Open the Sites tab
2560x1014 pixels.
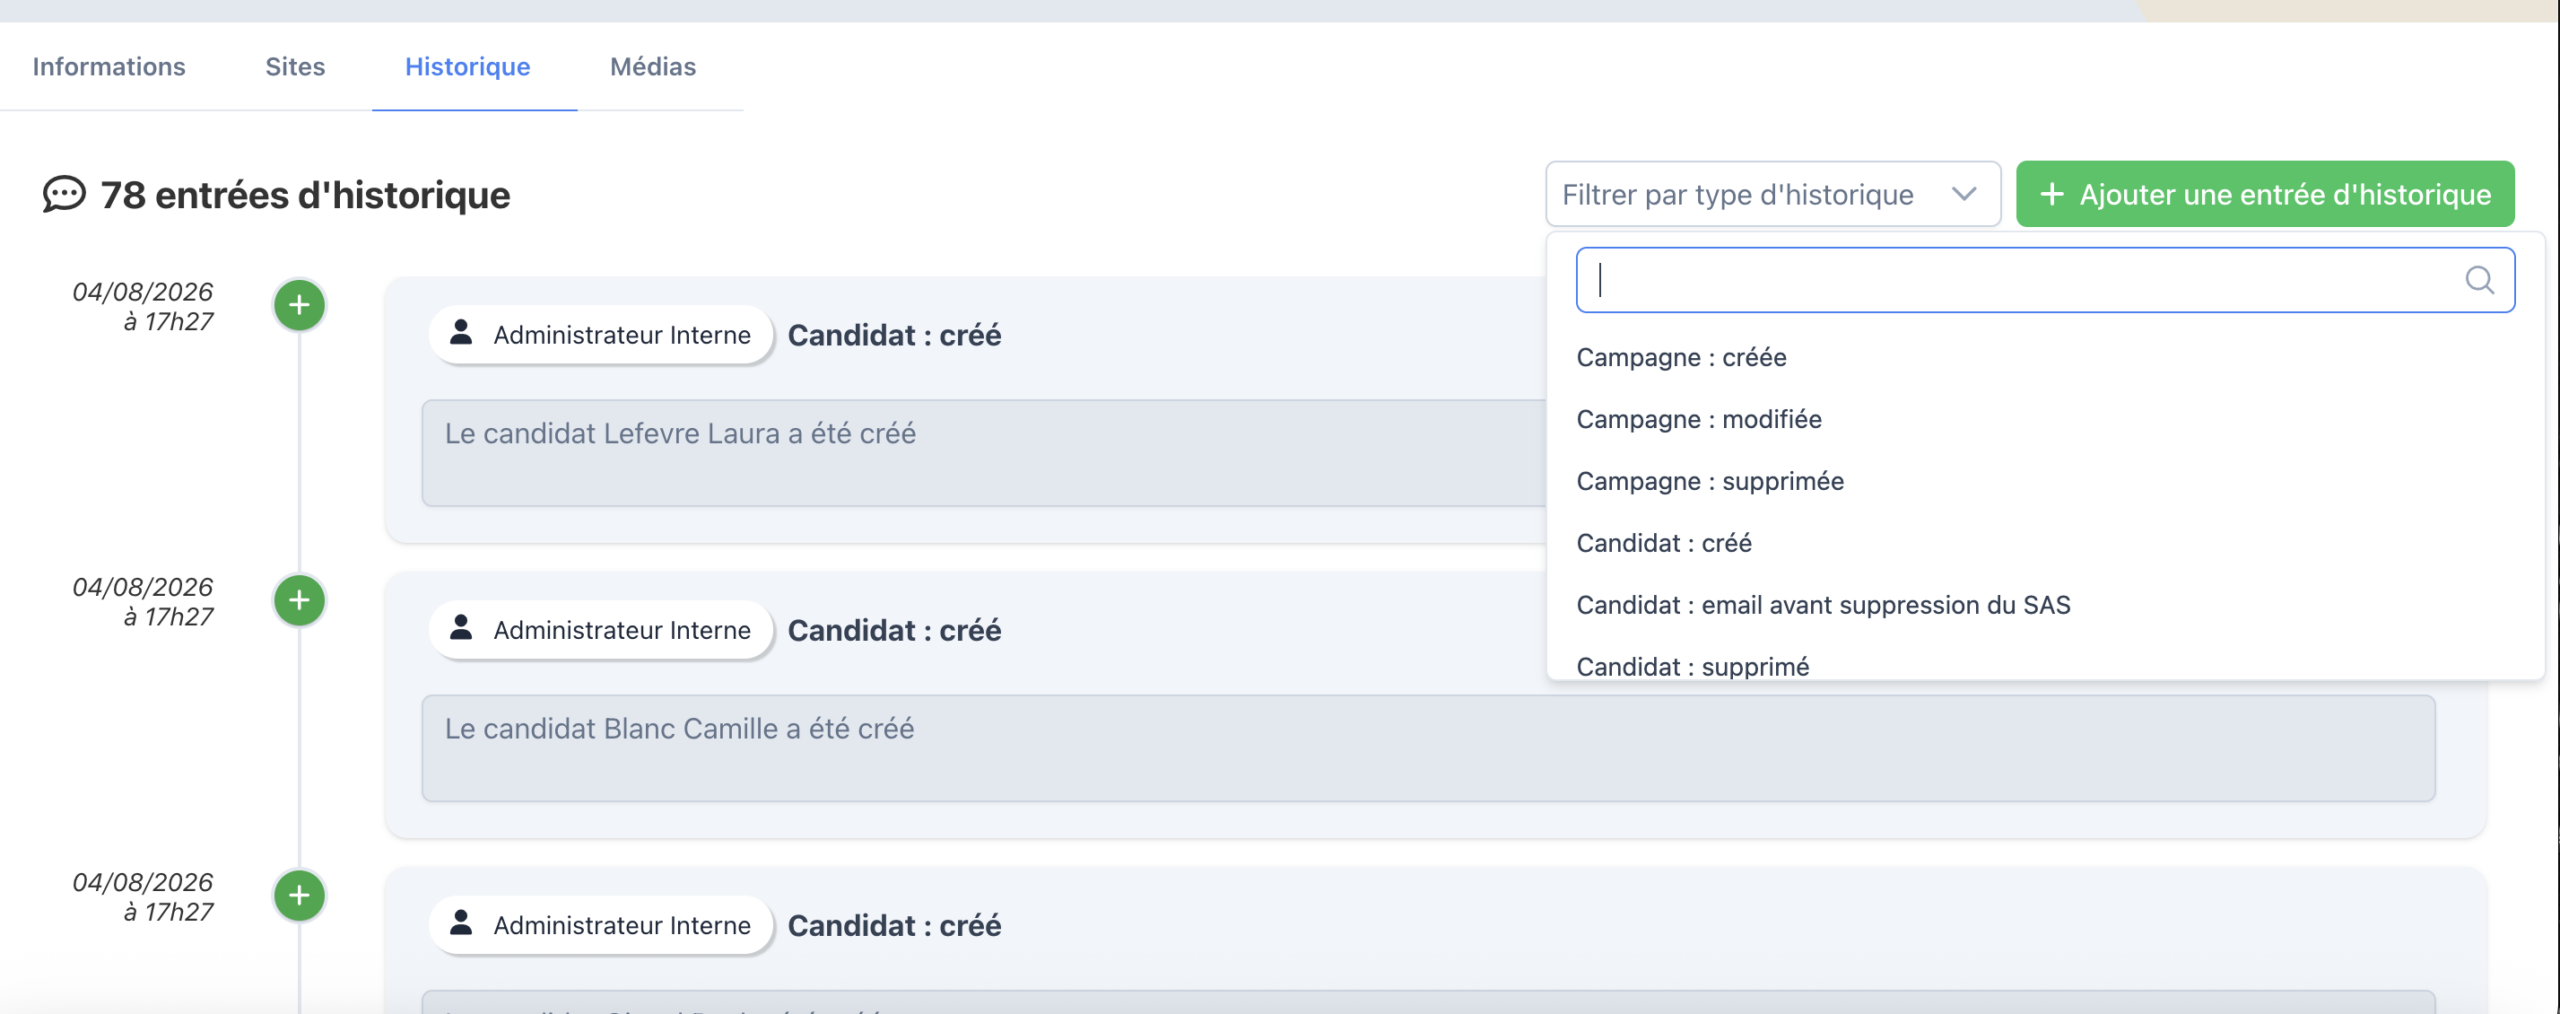(295, 66)
